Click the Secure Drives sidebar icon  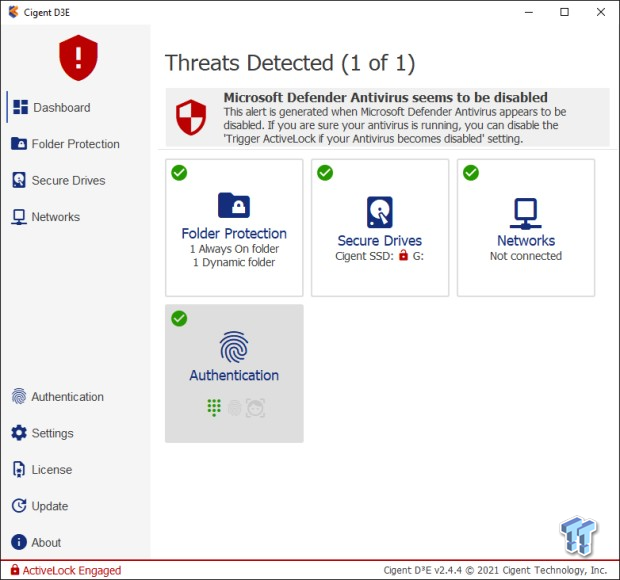click(x=19, y=180)
